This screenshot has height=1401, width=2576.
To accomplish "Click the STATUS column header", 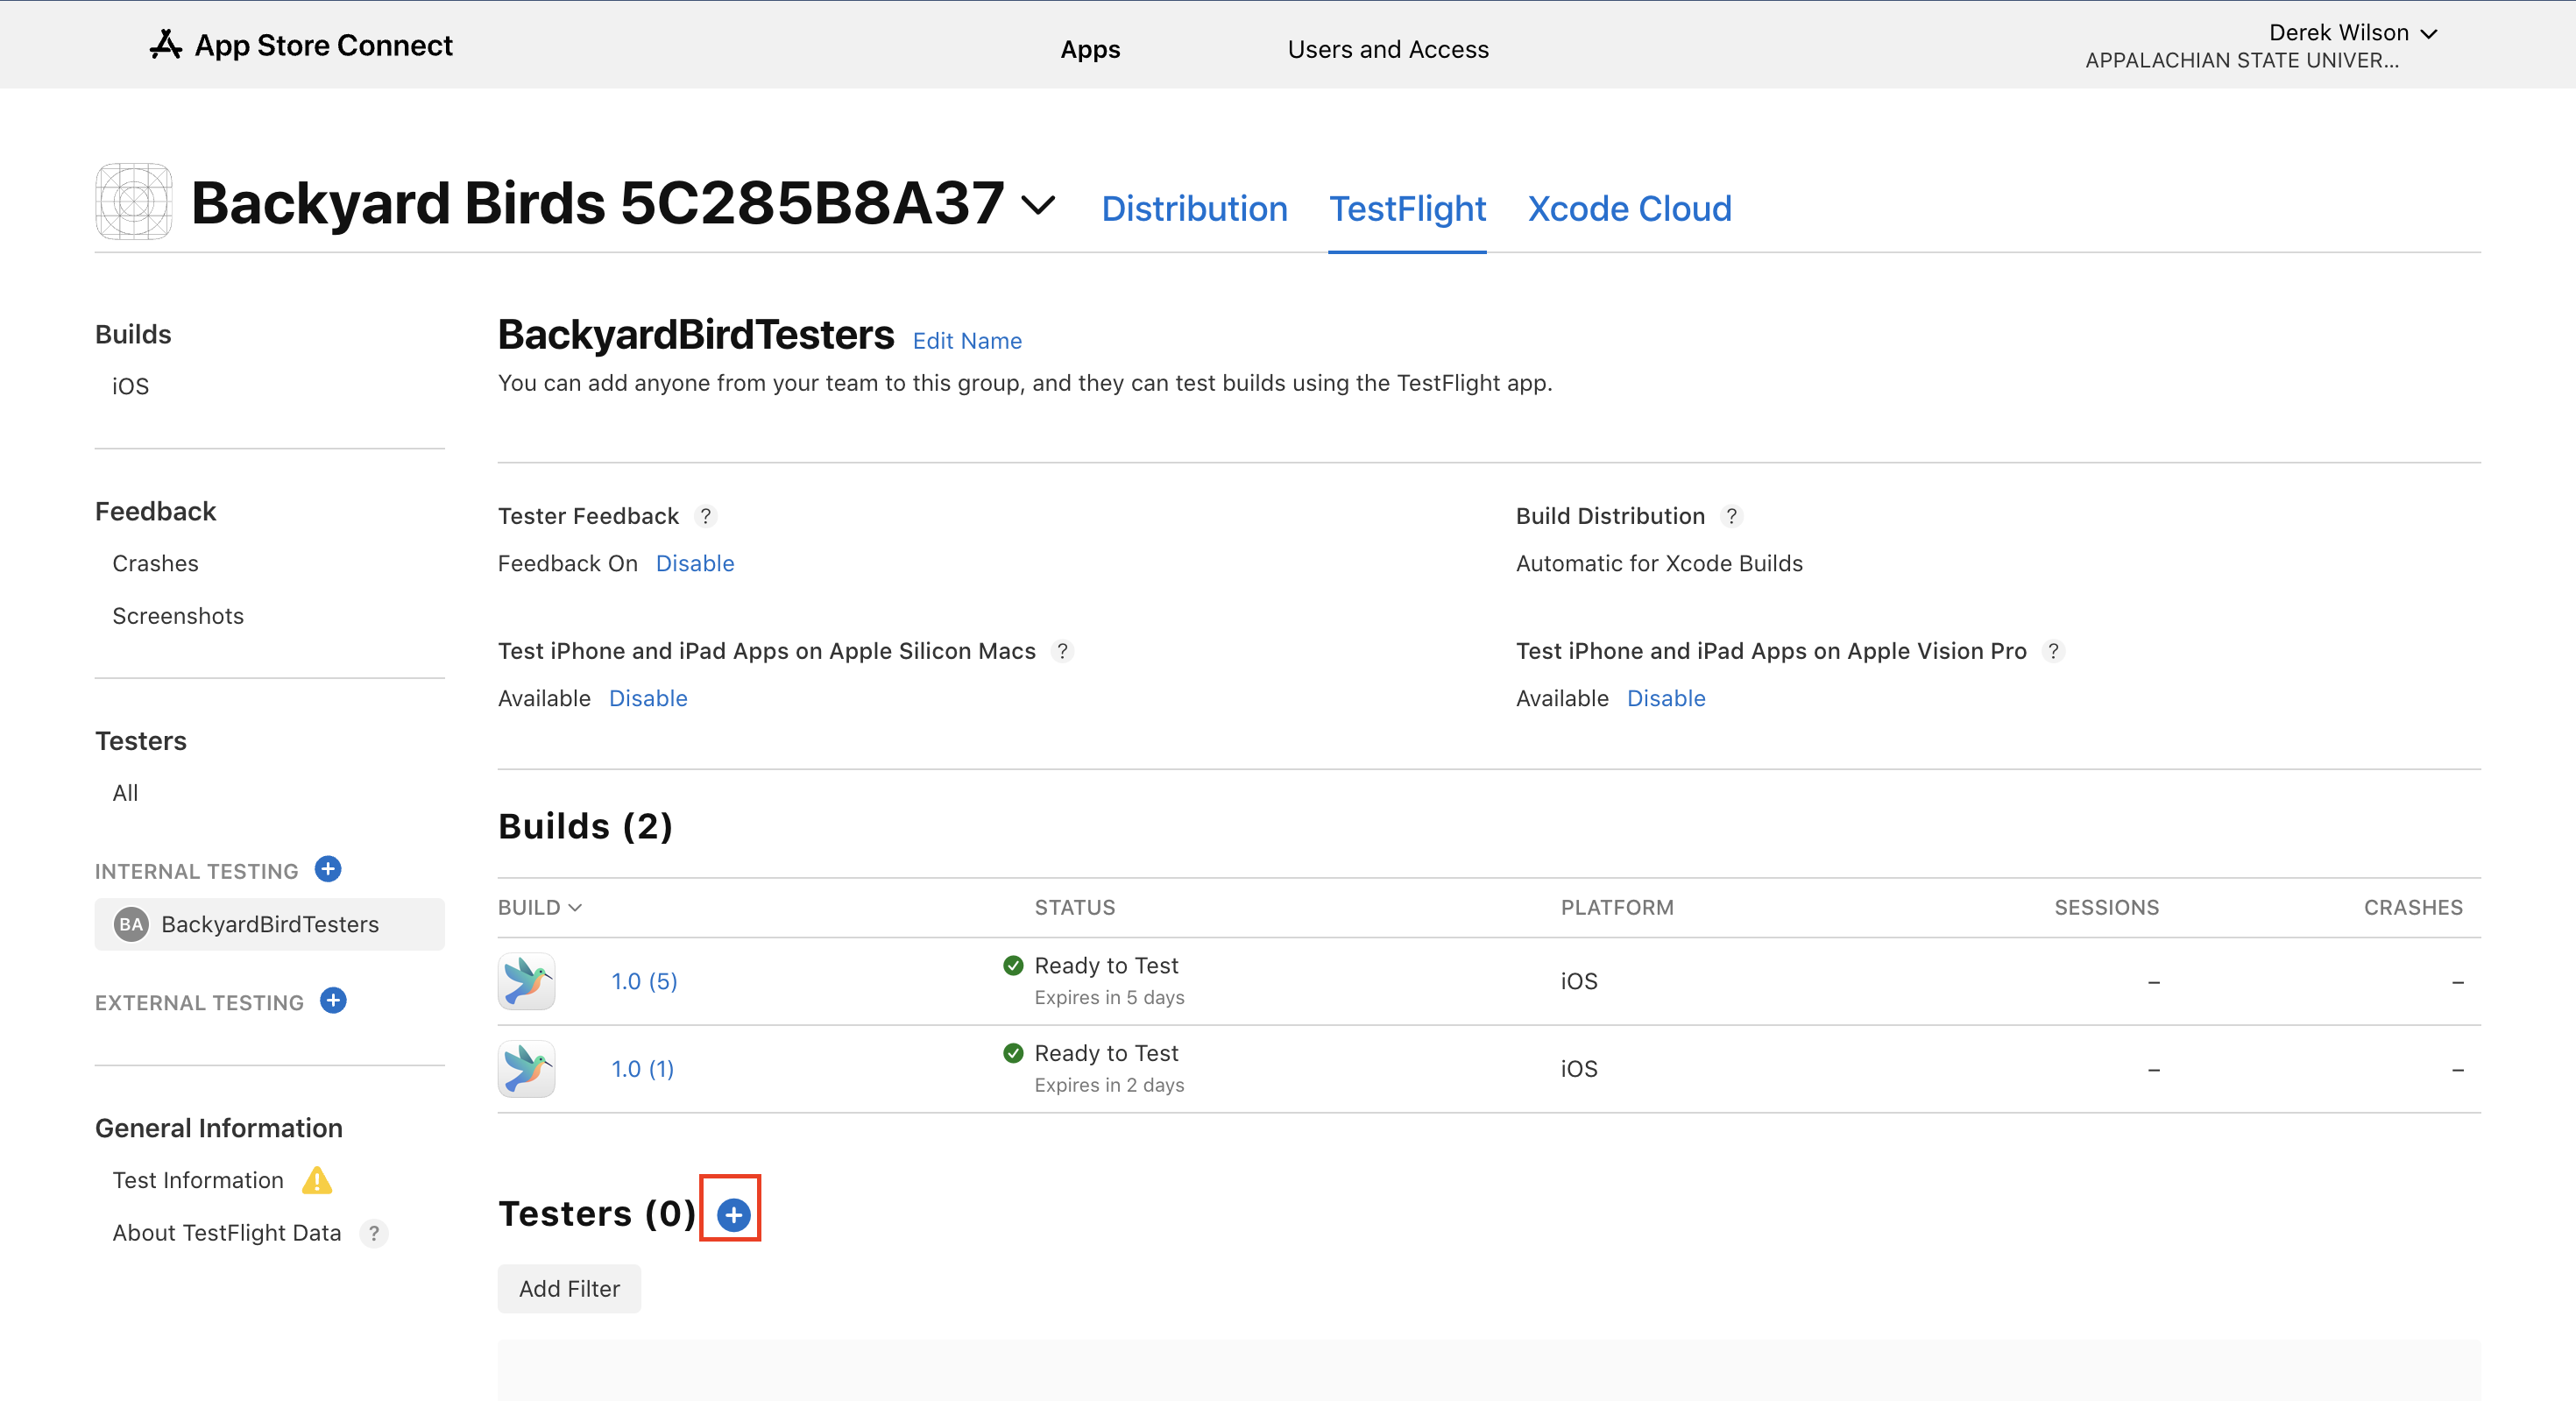I will (x=1075, y=907).
